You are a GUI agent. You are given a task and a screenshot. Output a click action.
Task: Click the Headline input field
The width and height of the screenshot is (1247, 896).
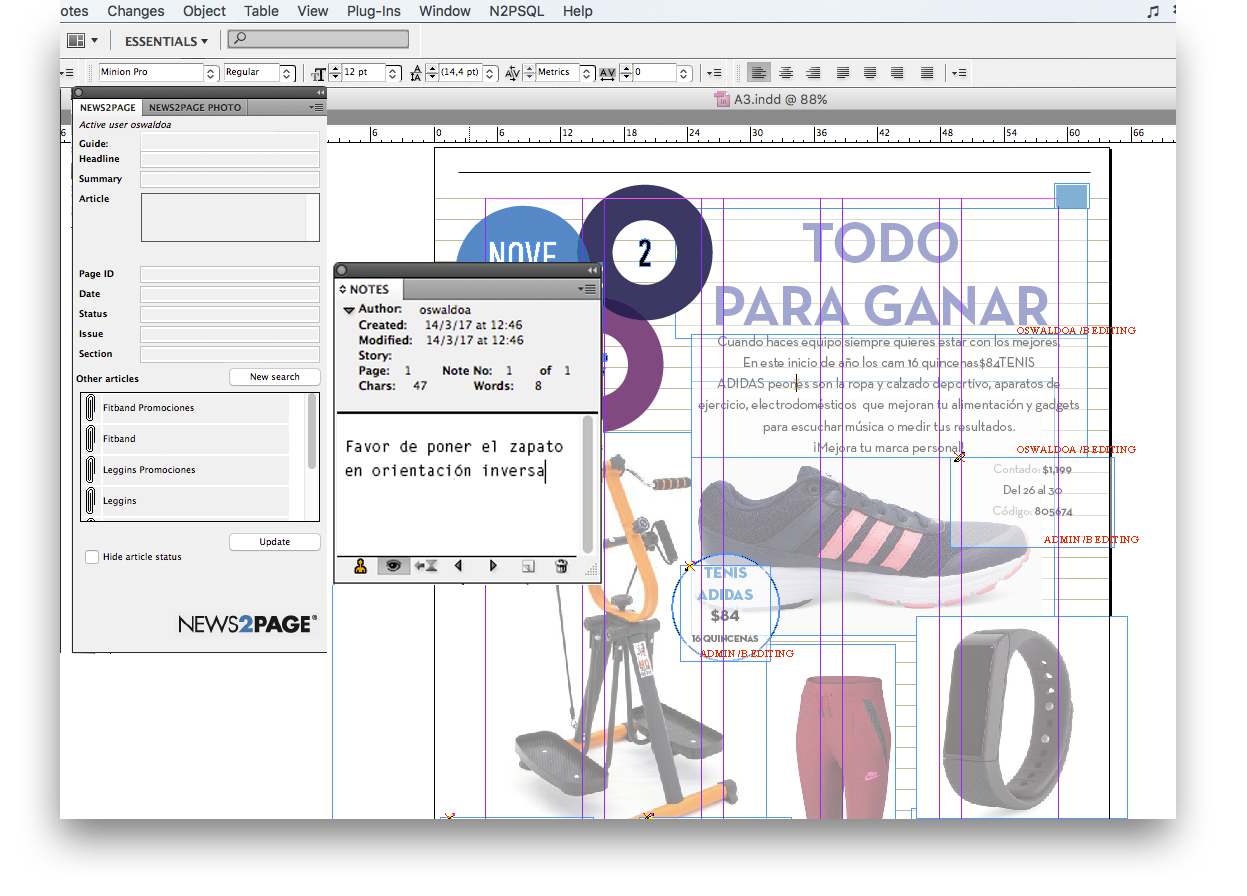(x=230, y=159)
